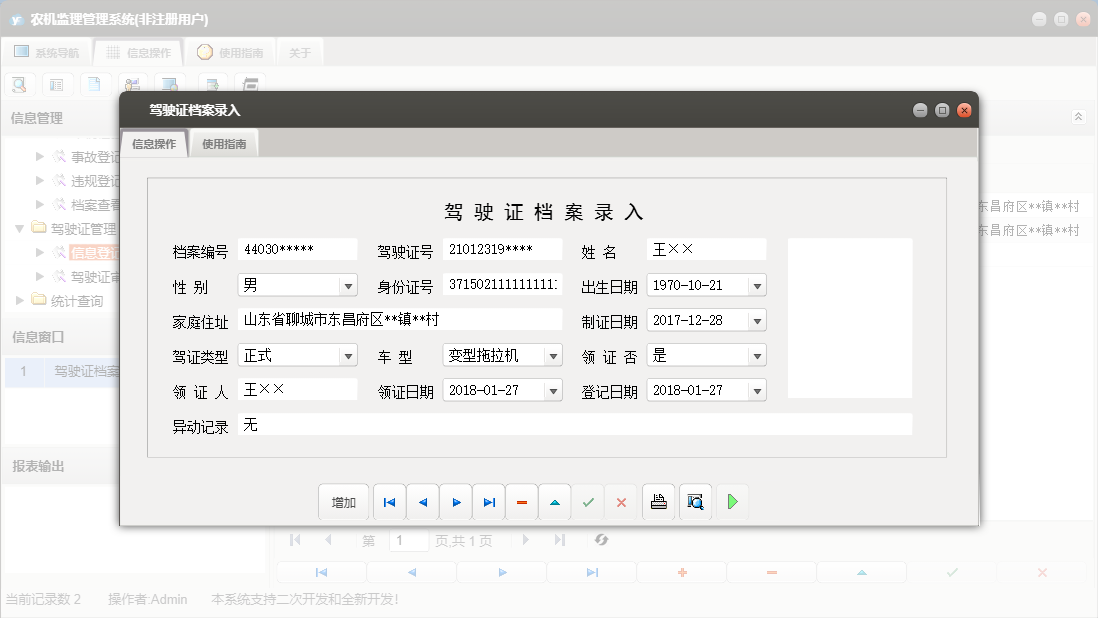This screenshot has width=1098, height=618.
Task: Click the document icon in the main toolbar
Action: tap(95, 84)
